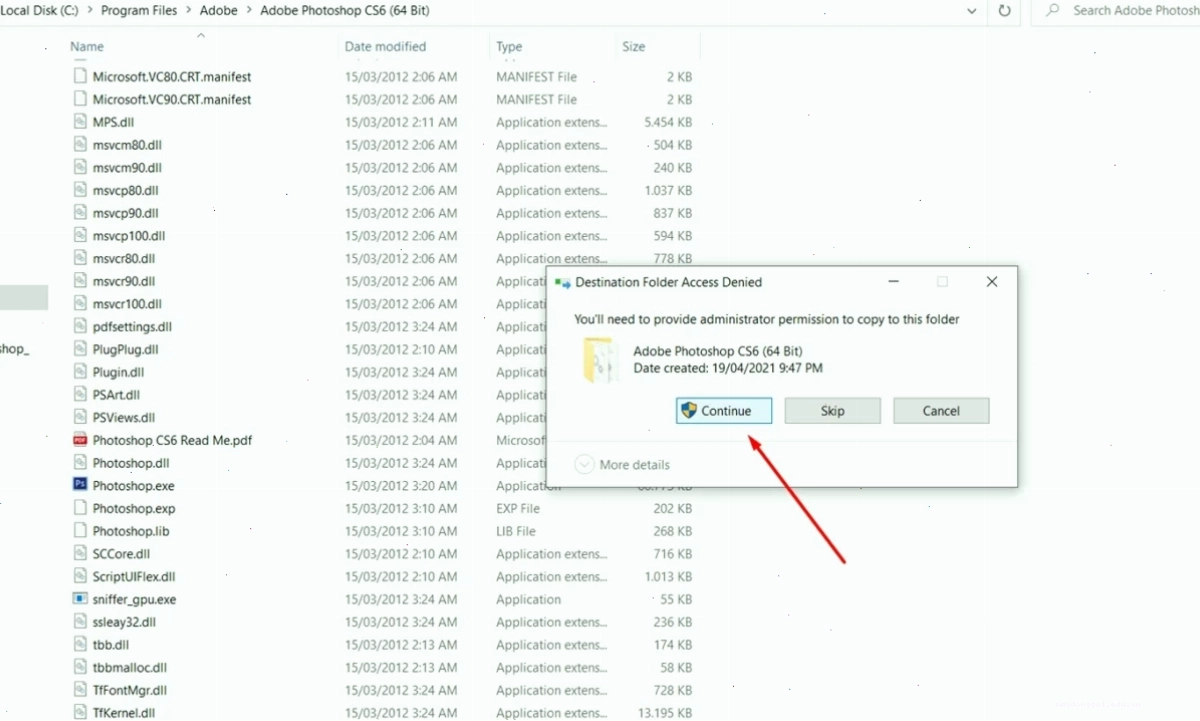Click the 5.454 KB size value

tap(668, 122)
